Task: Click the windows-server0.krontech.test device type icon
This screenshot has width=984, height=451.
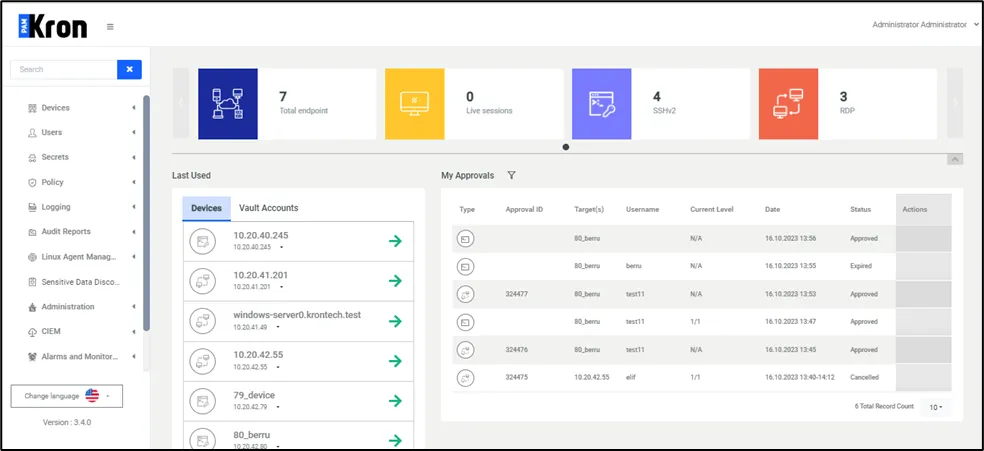Action: (203, 321)
